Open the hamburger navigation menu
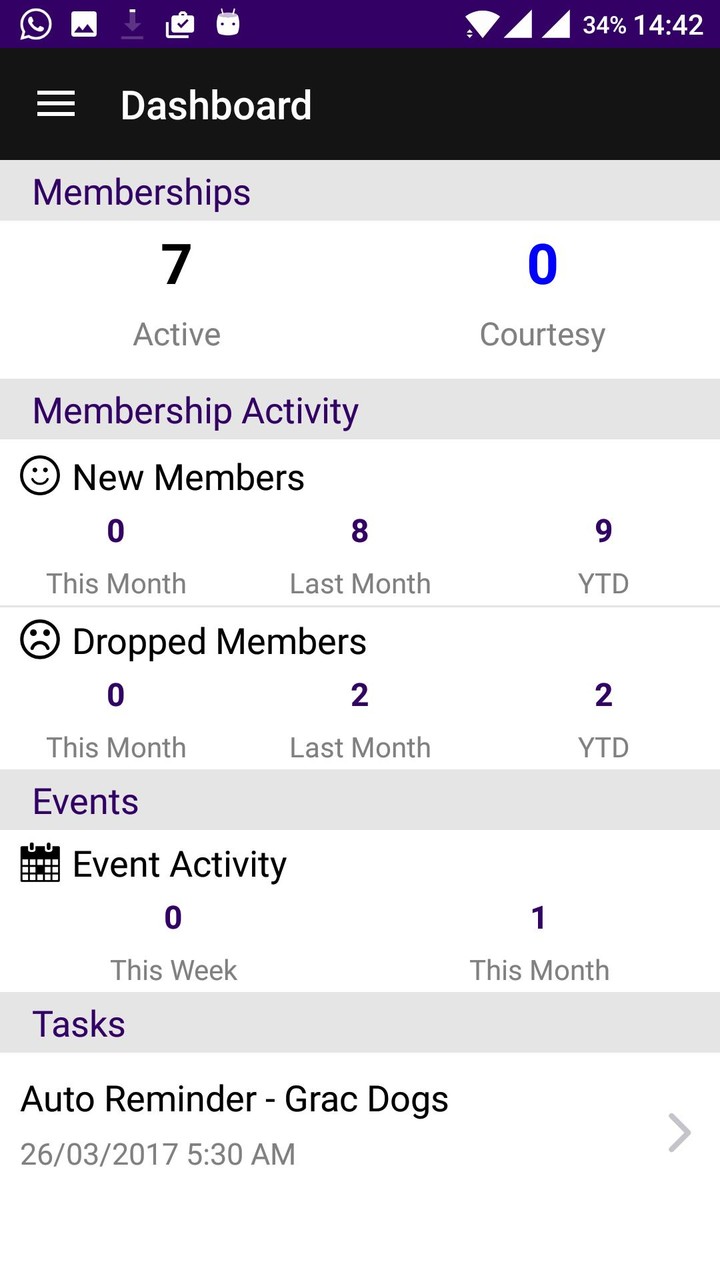Viewport: 720px width, 1280px height. pyautogui.click(x=56, y=105)
